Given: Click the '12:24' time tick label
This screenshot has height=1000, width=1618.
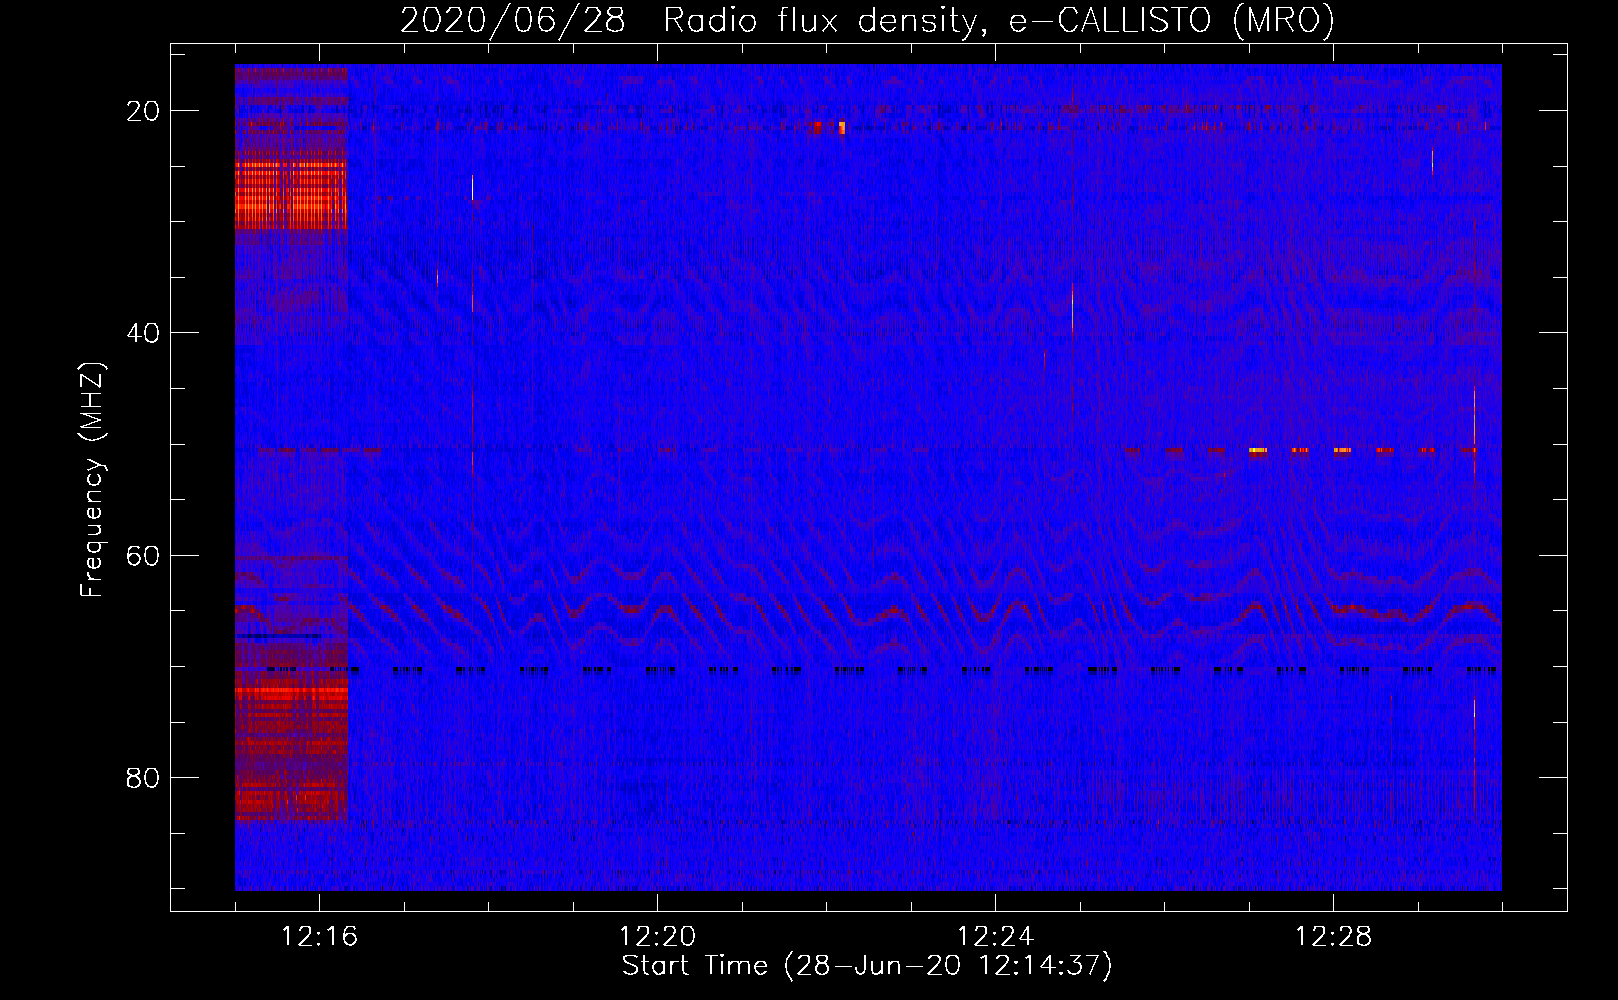Looking at the screenshot, I should (995, 937).
